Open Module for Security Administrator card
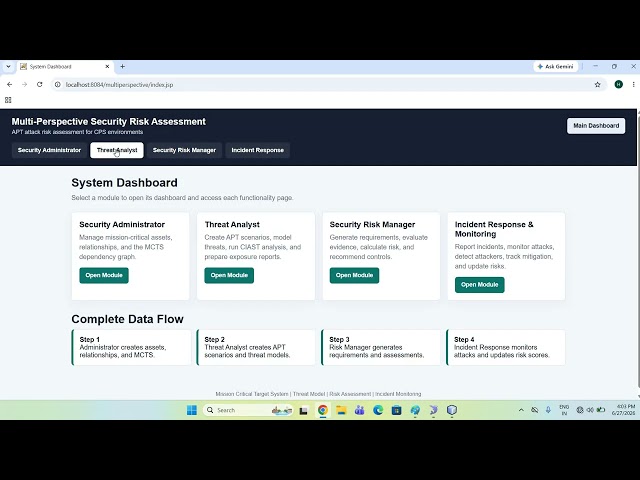Viewport: 640px width, 480px height. click(104, 276)
